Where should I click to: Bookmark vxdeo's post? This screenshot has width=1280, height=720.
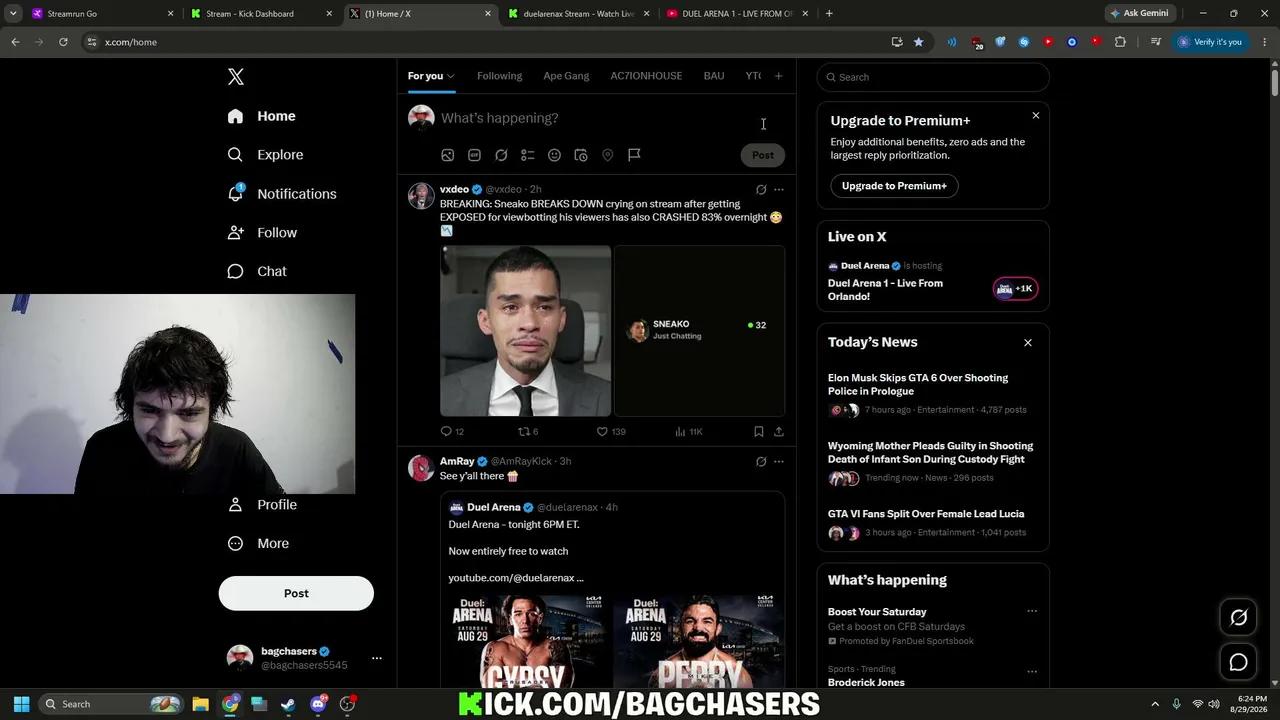pos(759,431)
